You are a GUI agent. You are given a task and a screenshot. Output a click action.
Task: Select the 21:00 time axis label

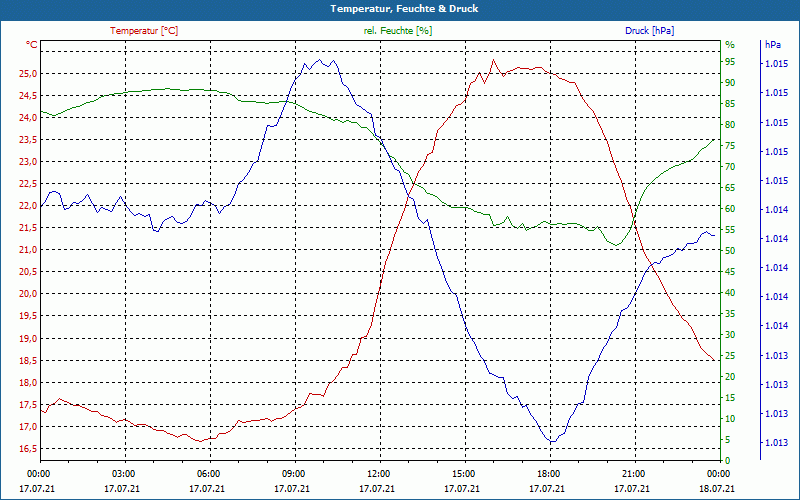(633, 473)
